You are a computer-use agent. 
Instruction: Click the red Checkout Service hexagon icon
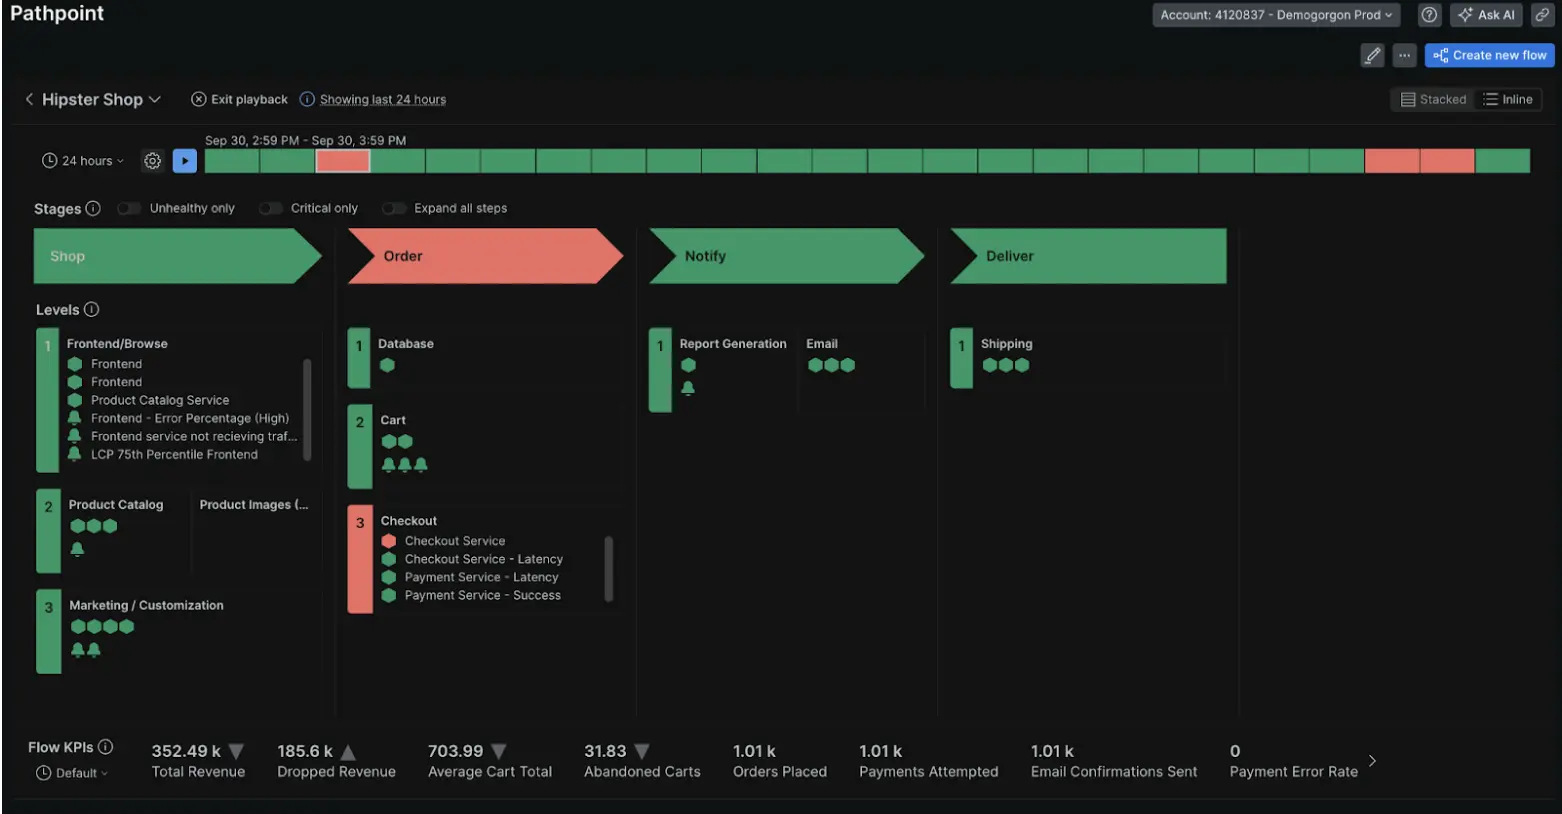pyautogui.click(x=389, y=541)
